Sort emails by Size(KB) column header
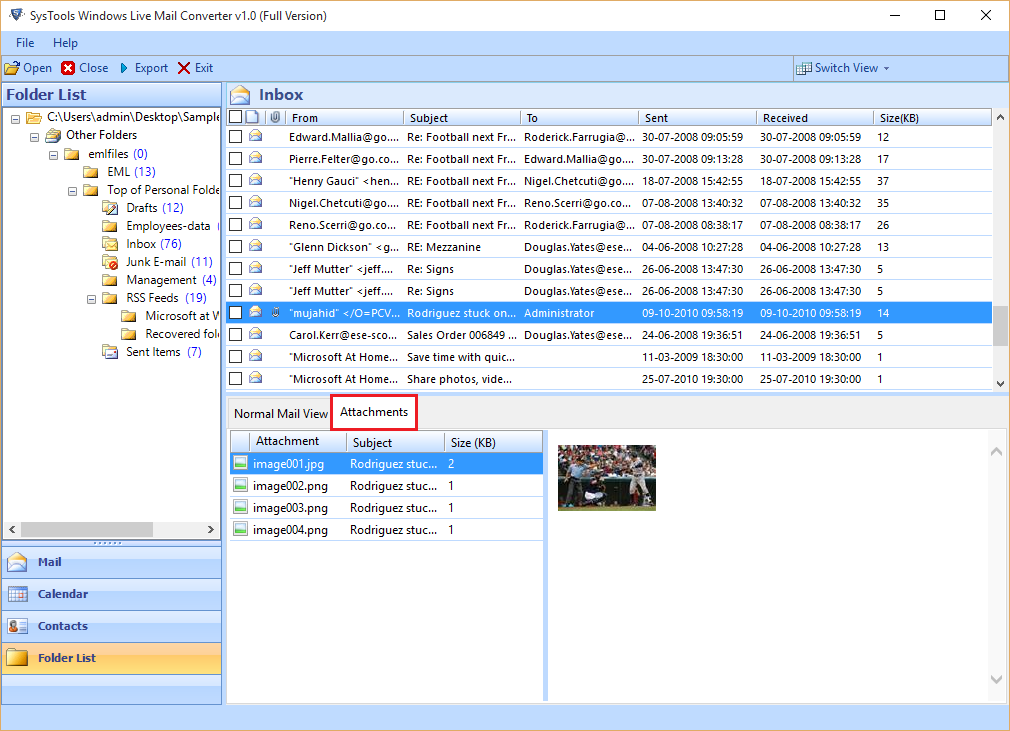This screenshot has width=1010, height=731. [932, 117]
